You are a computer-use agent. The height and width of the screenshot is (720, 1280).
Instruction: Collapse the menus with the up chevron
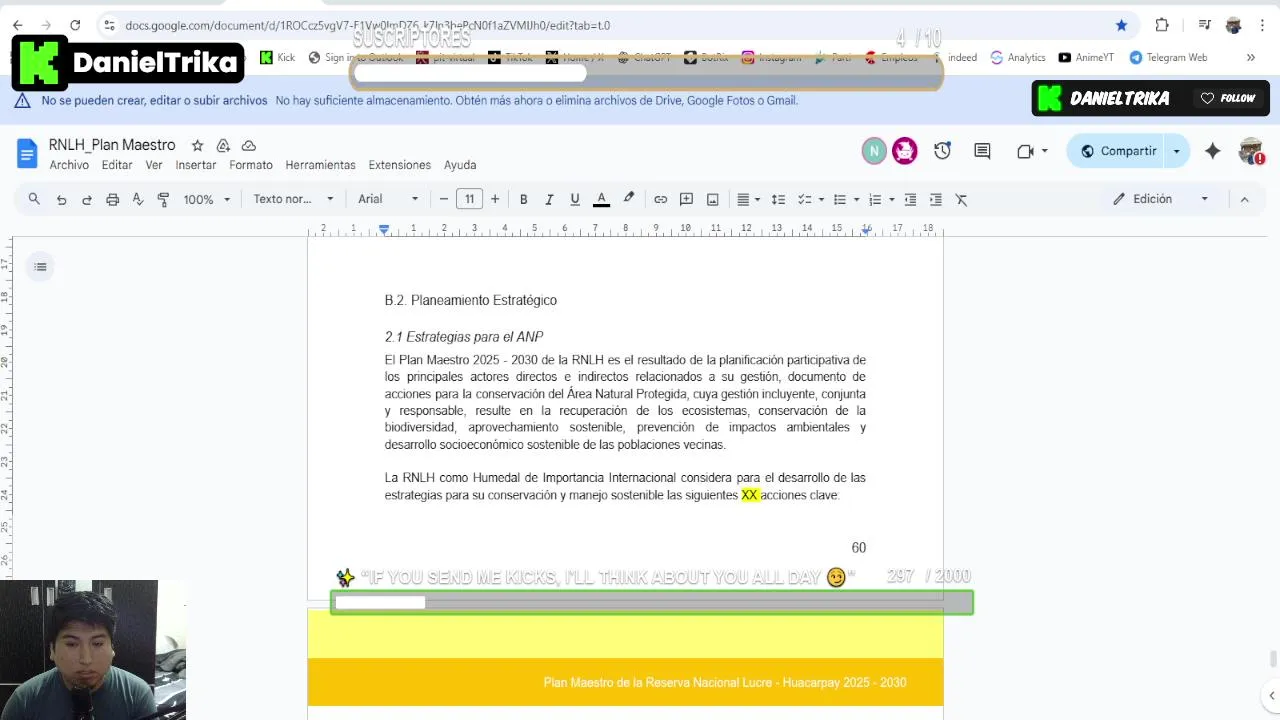[x=1245, y=199]
